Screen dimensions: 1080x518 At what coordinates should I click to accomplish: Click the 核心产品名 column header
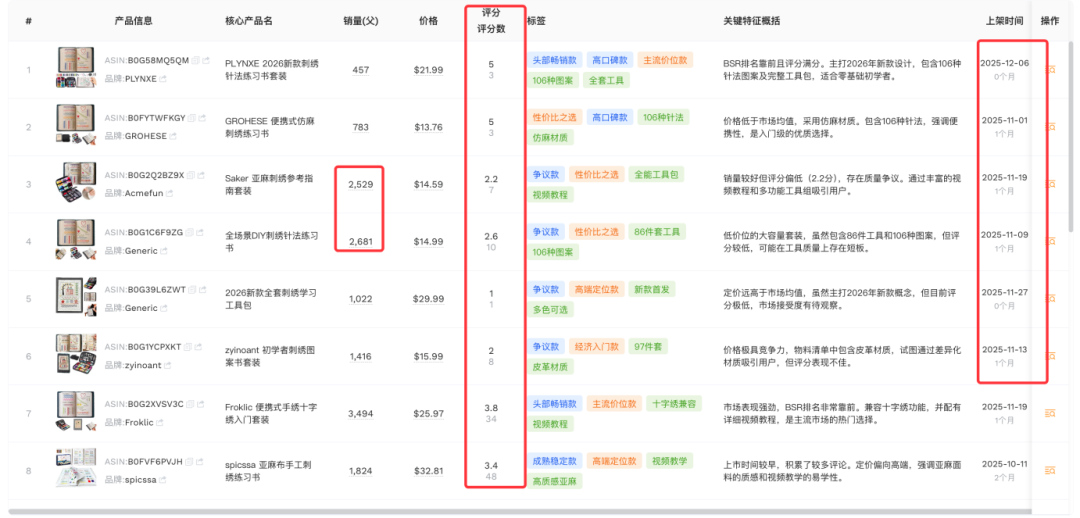tap(249, 21)
